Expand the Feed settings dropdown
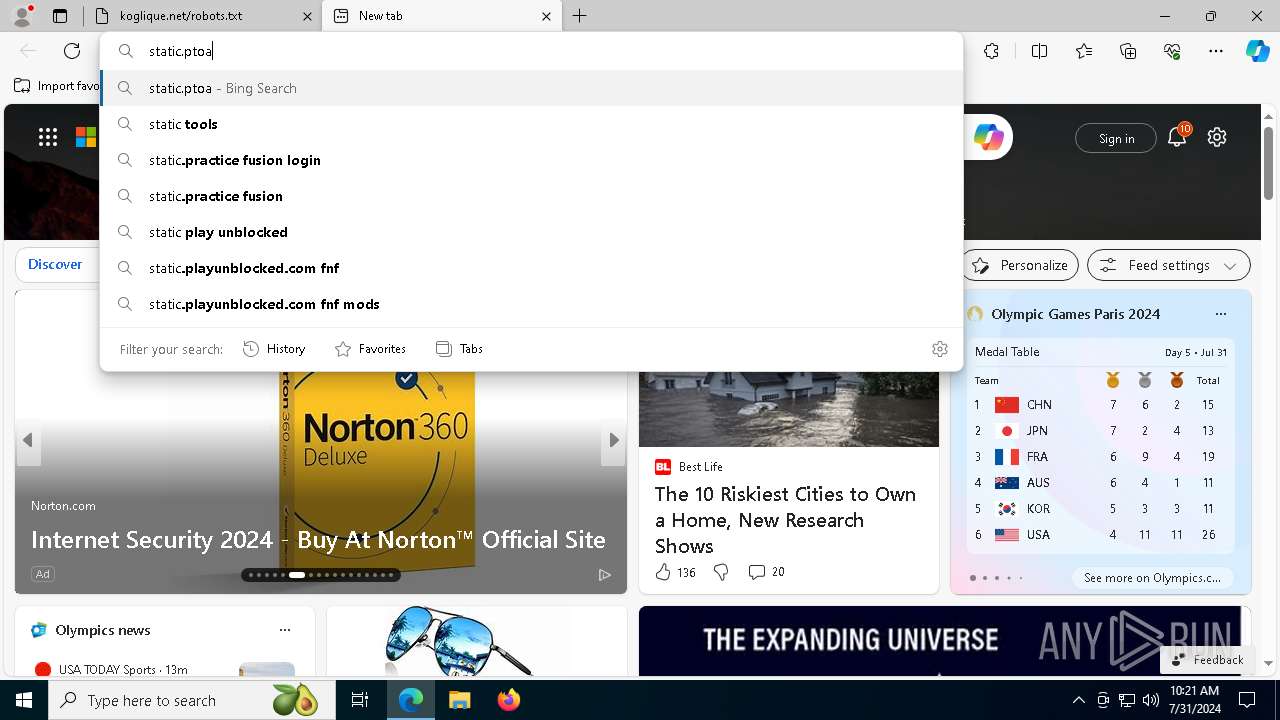Viewport: 1280px width, 720px height. click(x=1169, y=265)
